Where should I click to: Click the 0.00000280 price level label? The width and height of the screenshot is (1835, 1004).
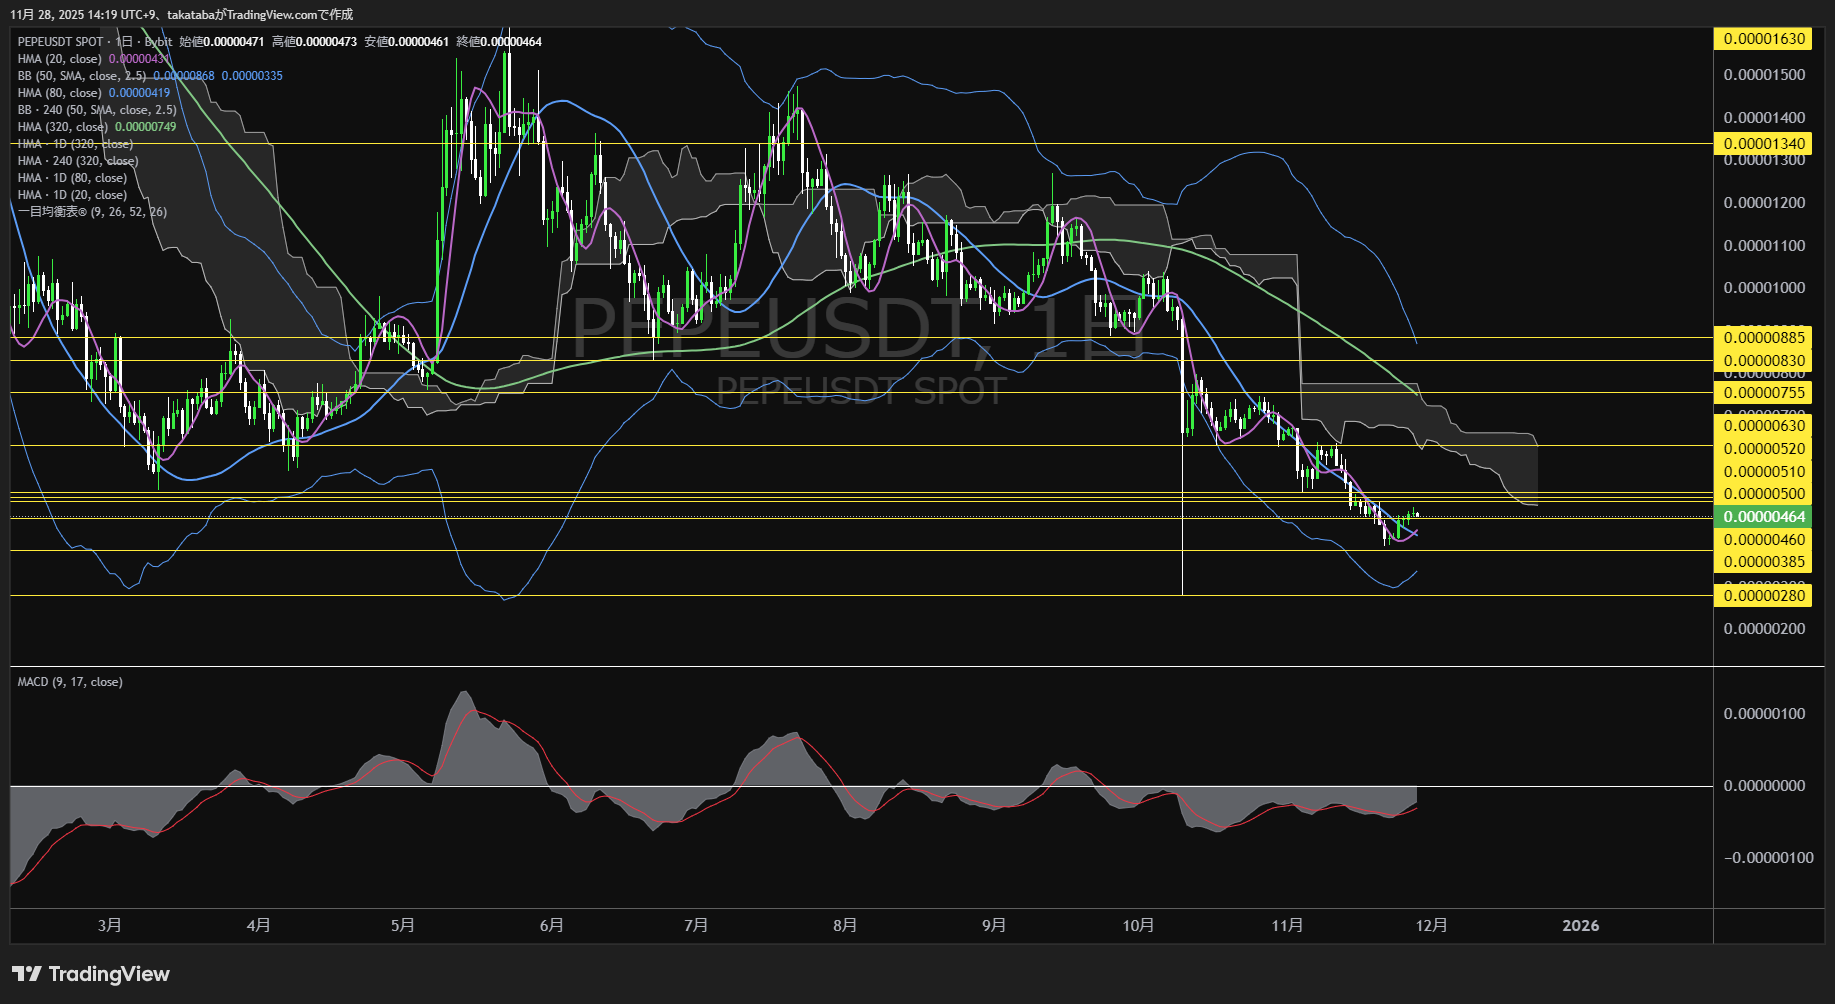(x=1764, y=596)
